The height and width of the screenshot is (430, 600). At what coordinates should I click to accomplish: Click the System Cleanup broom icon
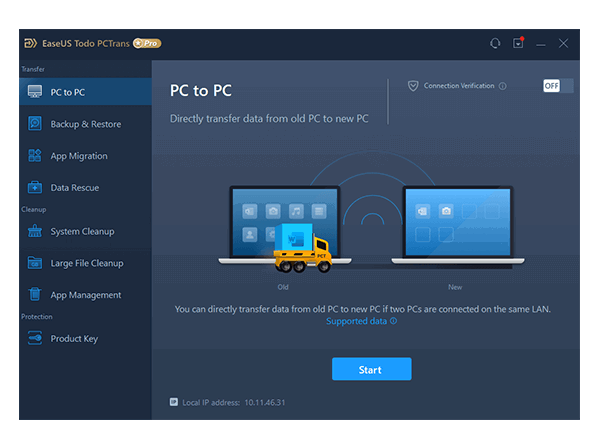click(x=35, y=231)
